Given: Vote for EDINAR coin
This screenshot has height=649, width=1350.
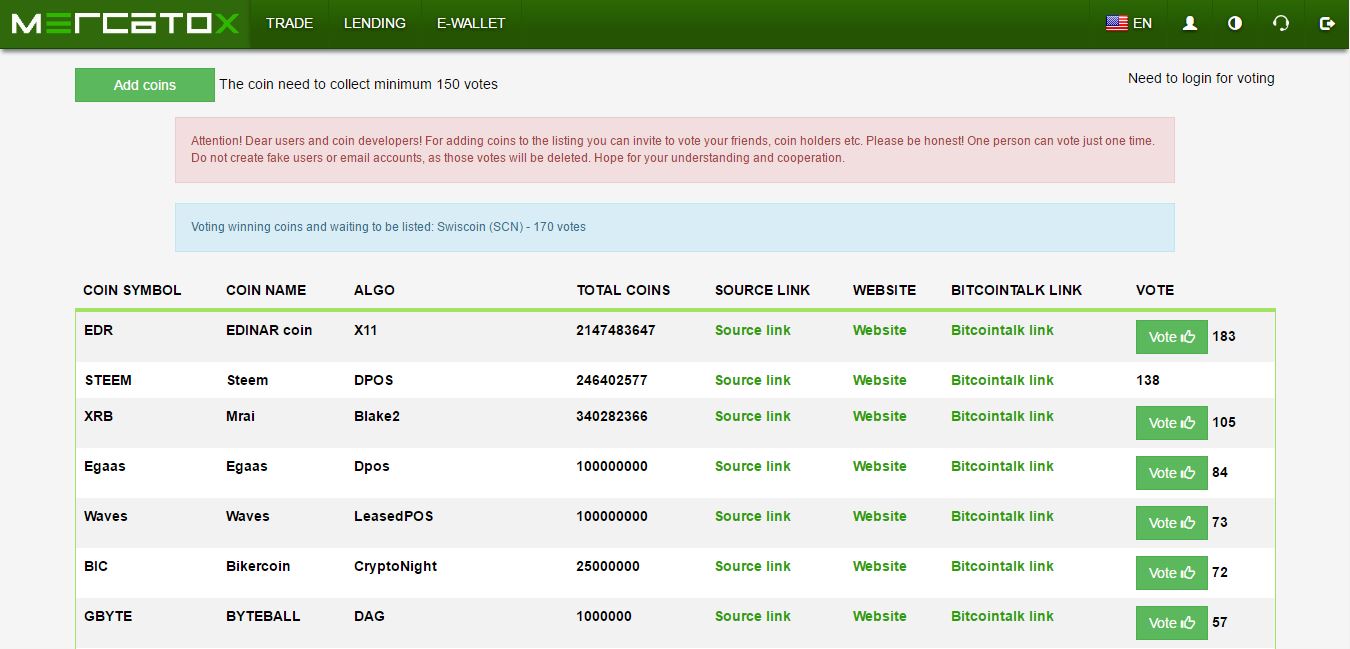Looking at the screenshot, I should 1171,337.
